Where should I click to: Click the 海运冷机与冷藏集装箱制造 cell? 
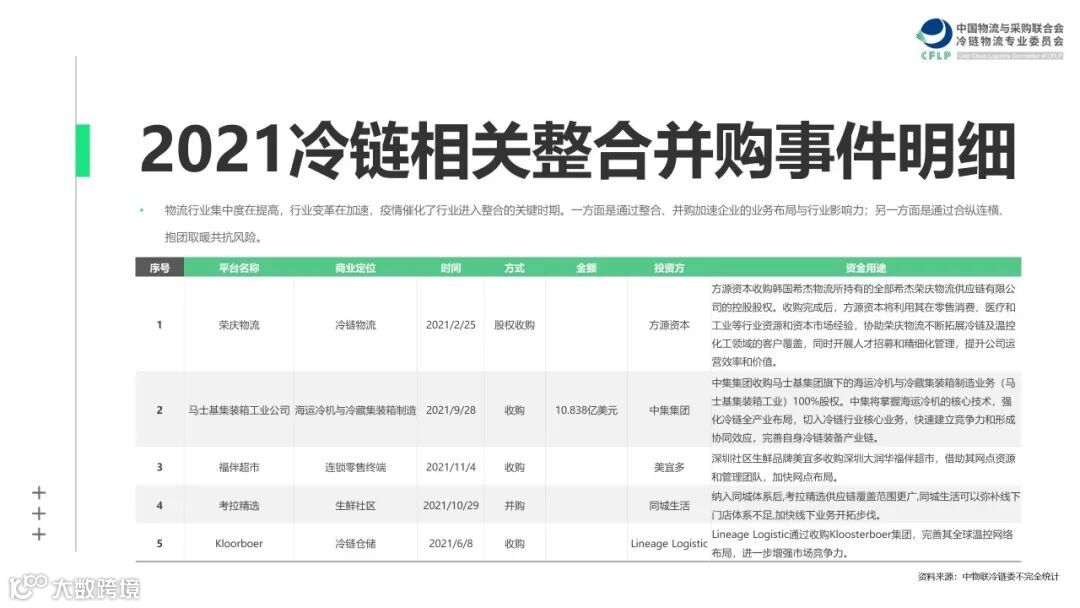[355, 410]
